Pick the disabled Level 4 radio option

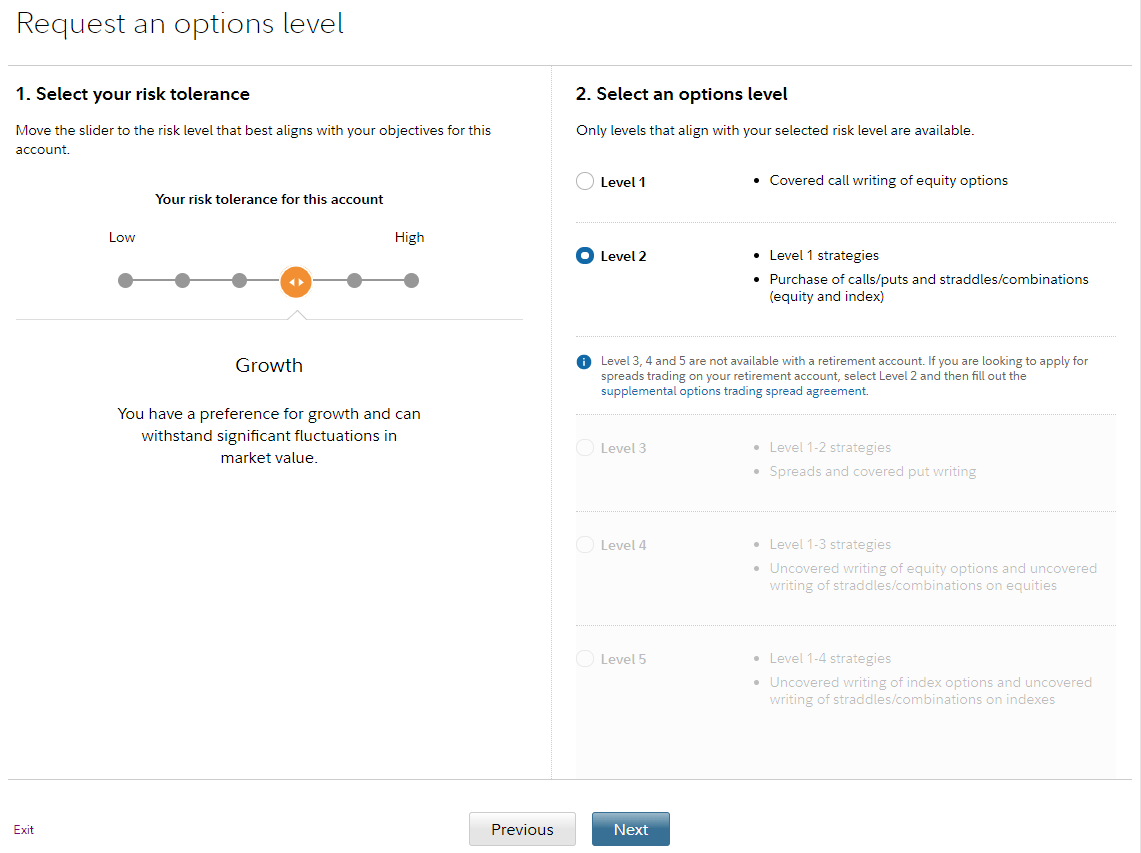[x=585, y=545]
